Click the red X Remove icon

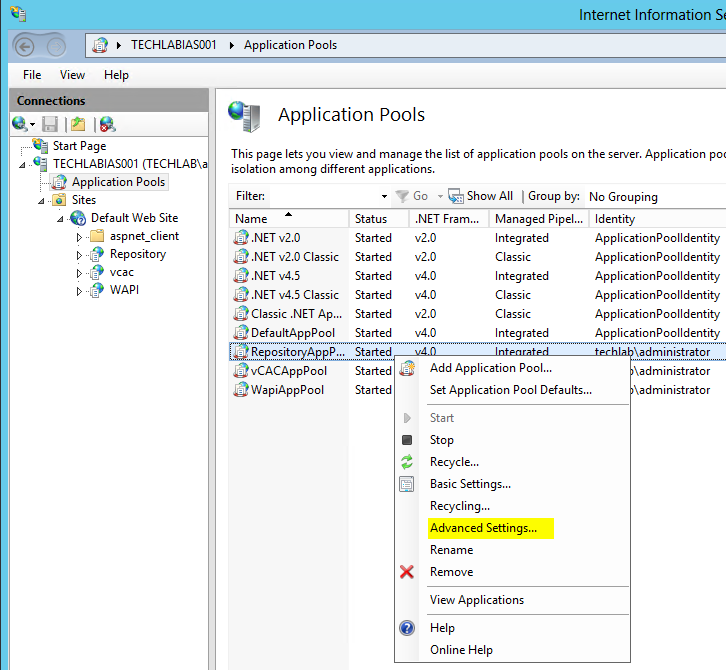click(407, 572)
